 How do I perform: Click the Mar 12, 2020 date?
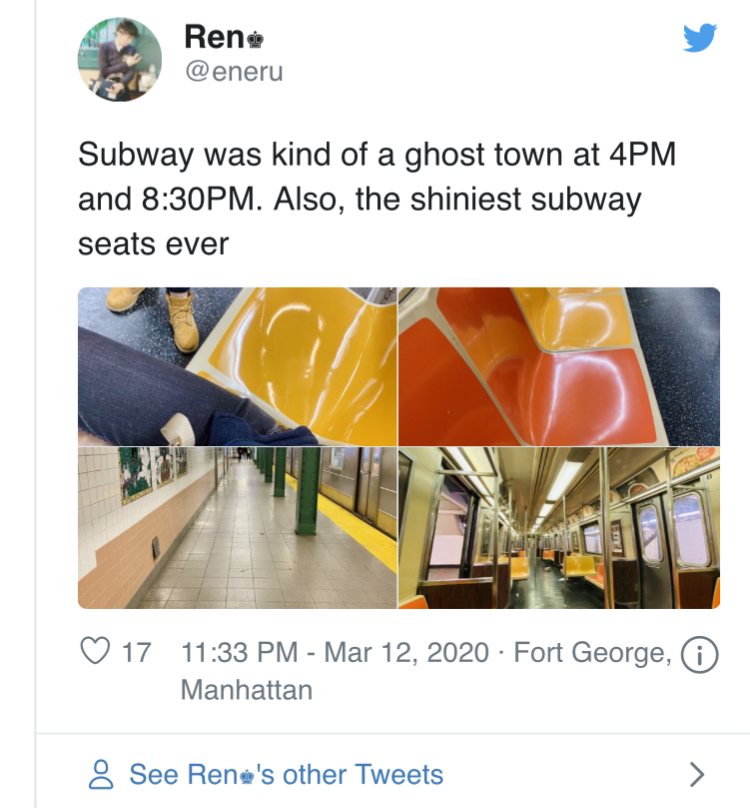(x=406, y=653)
